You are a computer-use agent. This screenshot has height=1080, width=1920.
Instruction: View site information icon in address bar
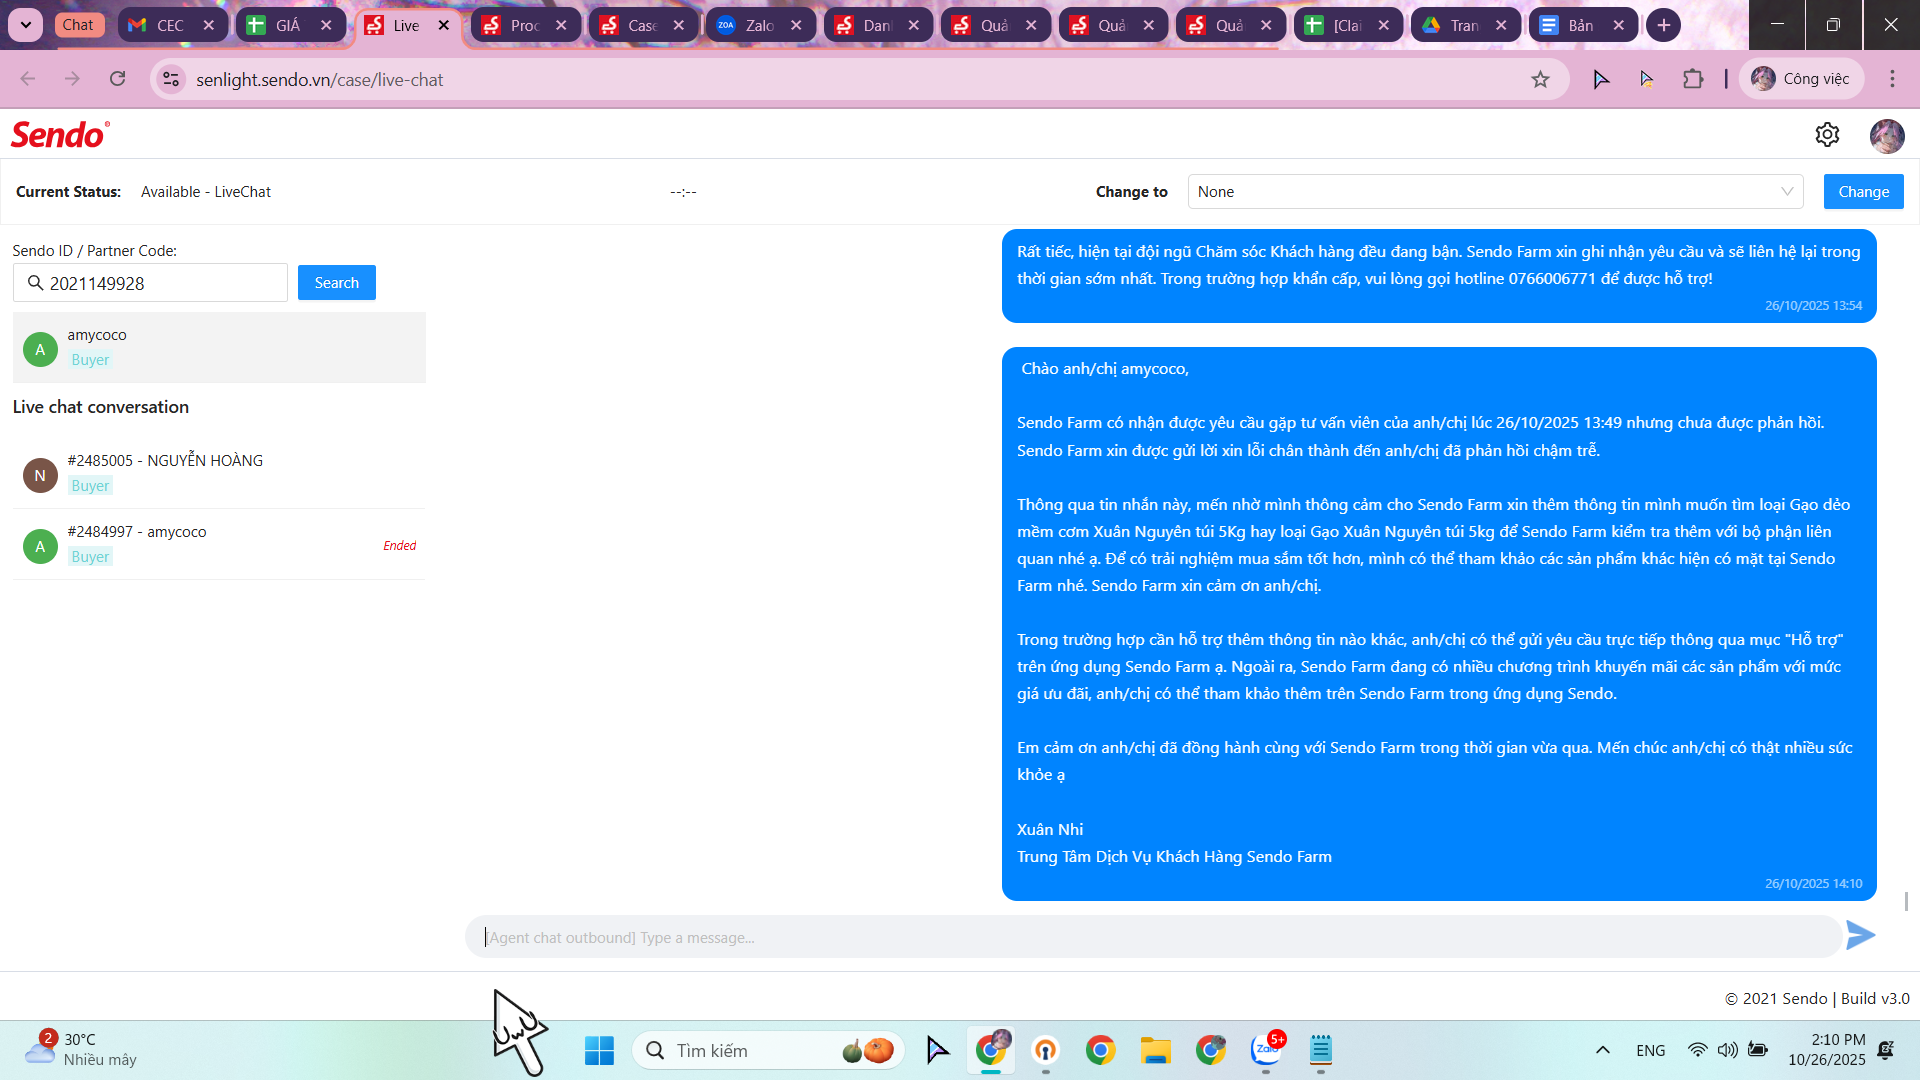click(172, 79)
